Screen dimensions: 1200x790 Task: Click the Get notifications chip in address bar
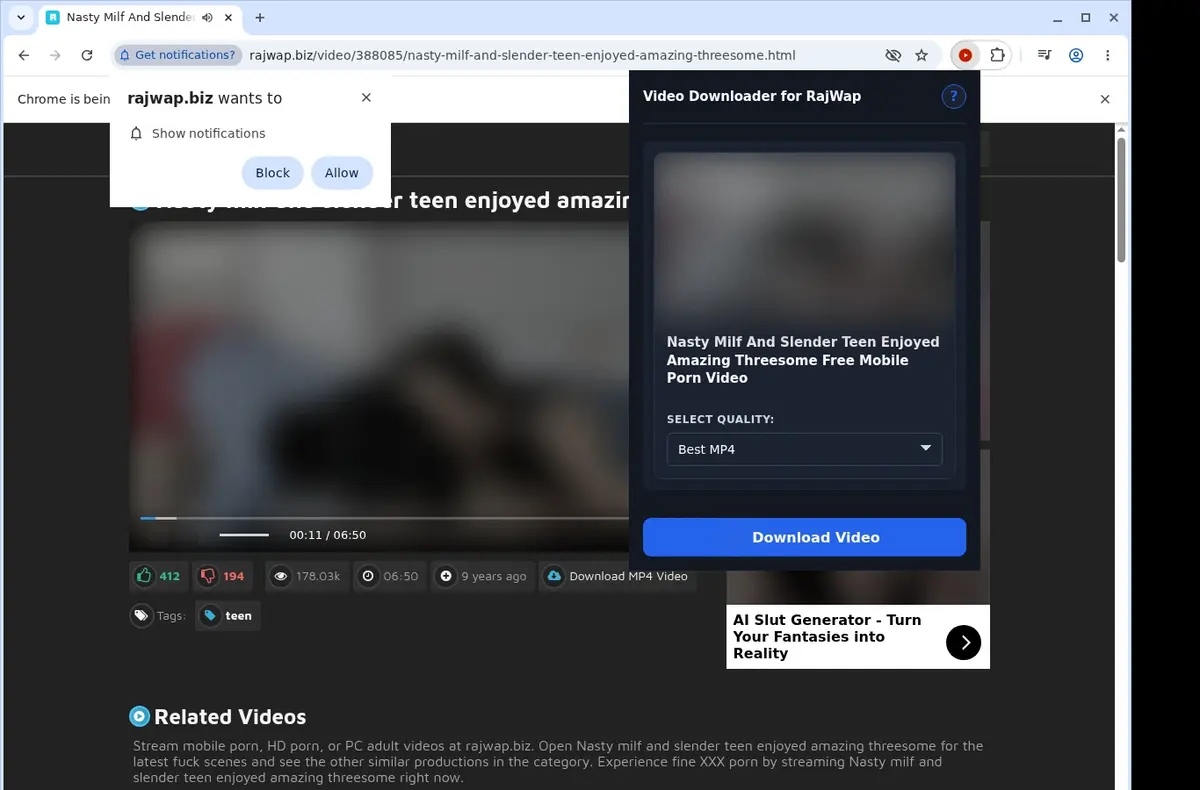[178, 56]
